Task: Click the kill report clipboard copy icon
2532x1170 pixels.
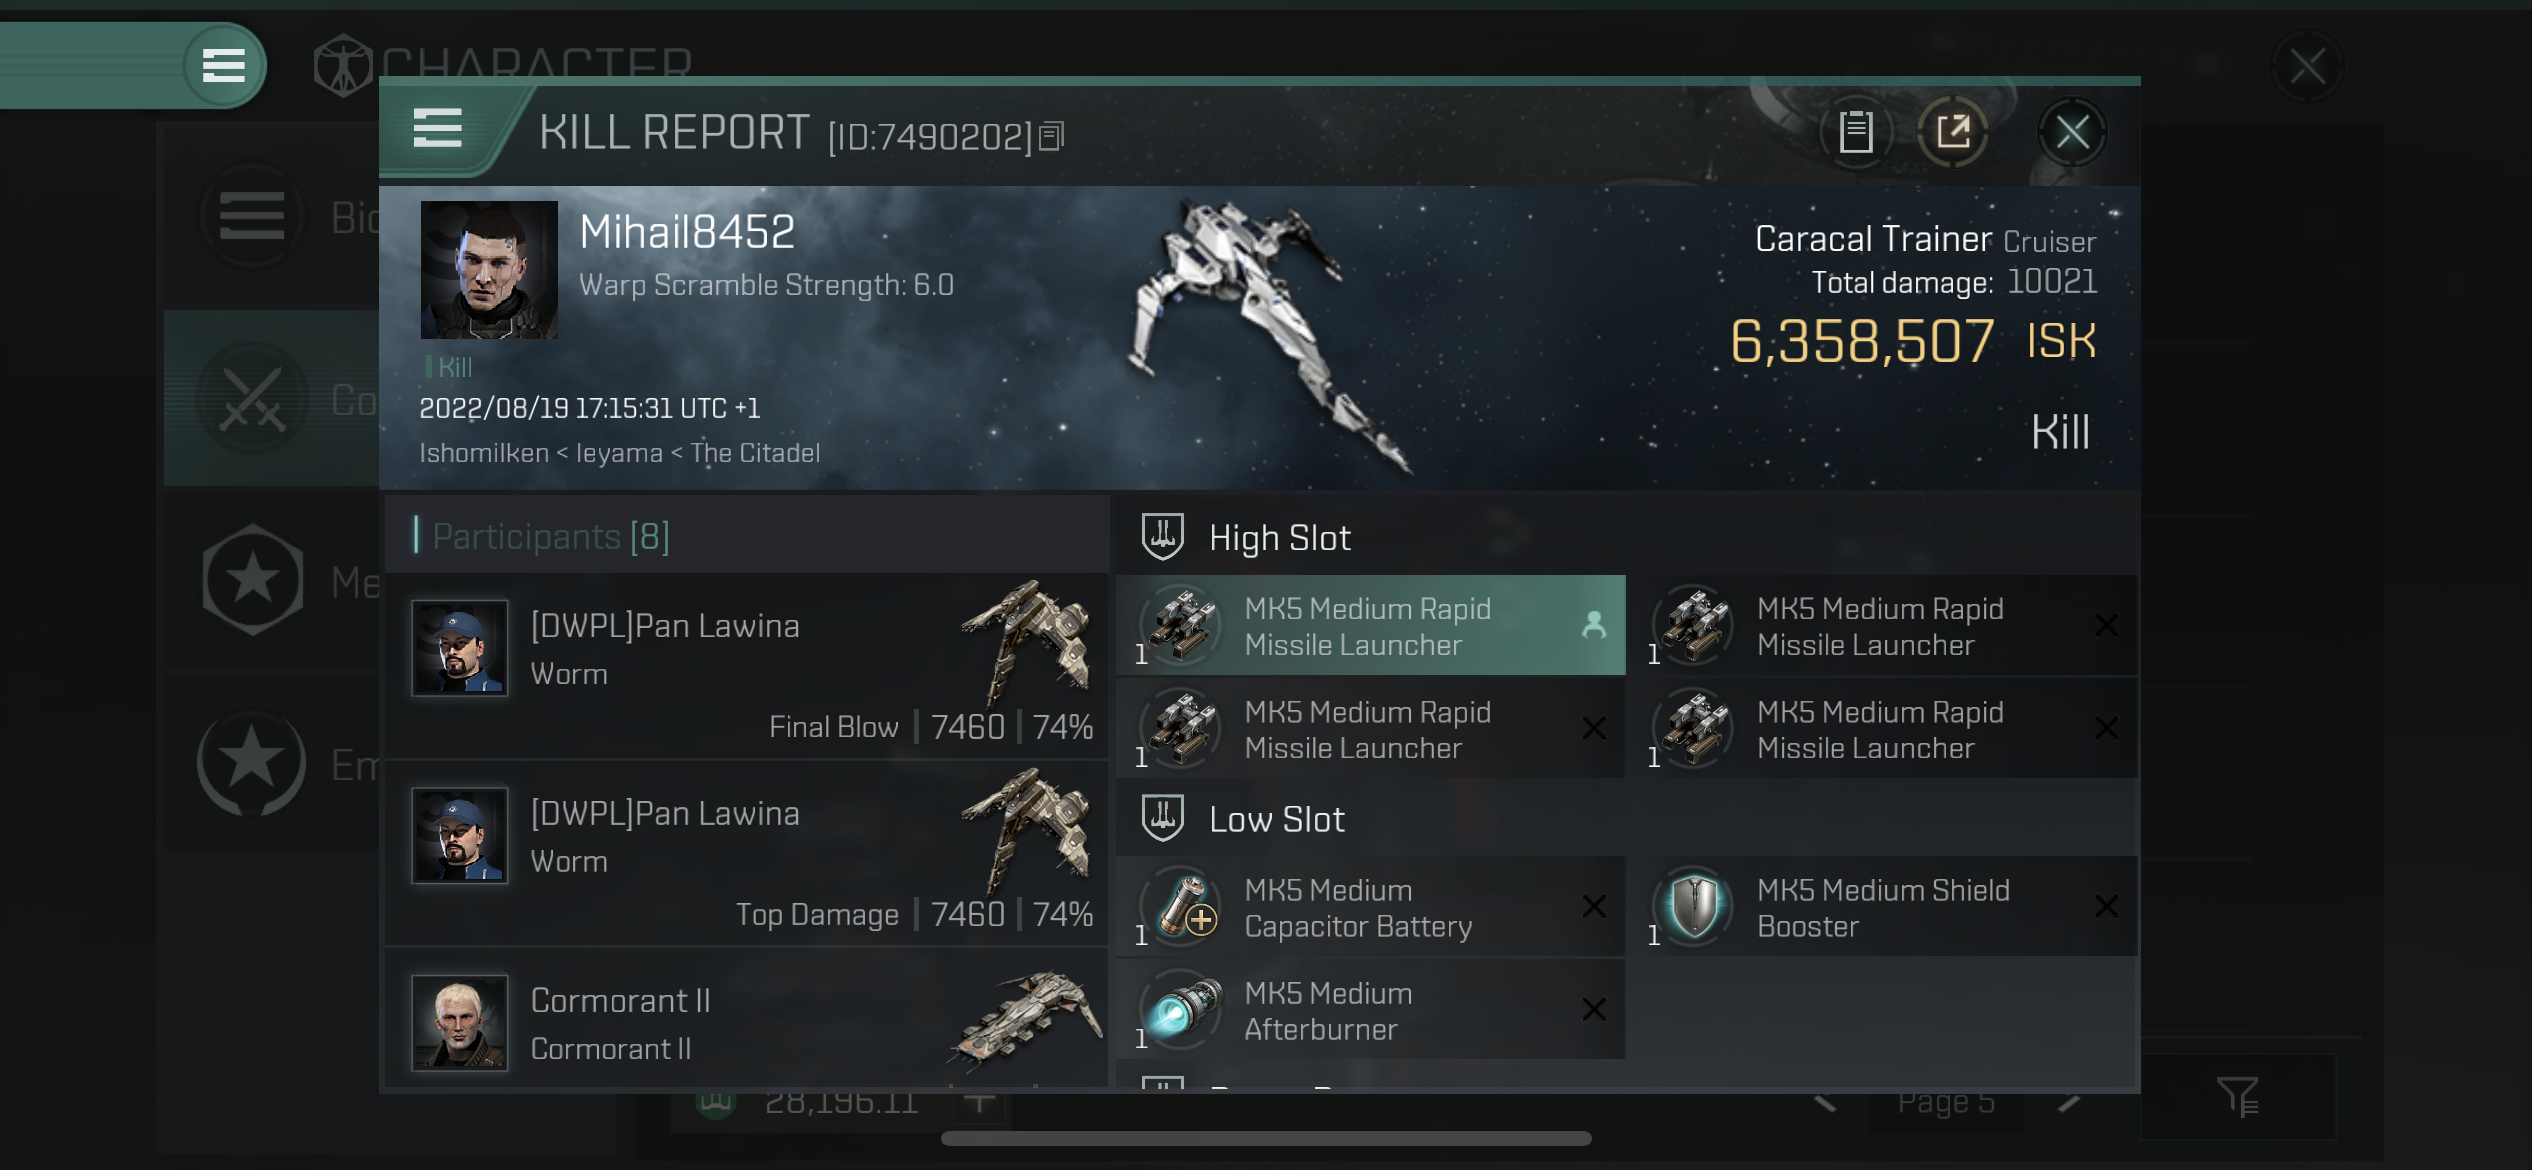Action: tap(1854, 132)
